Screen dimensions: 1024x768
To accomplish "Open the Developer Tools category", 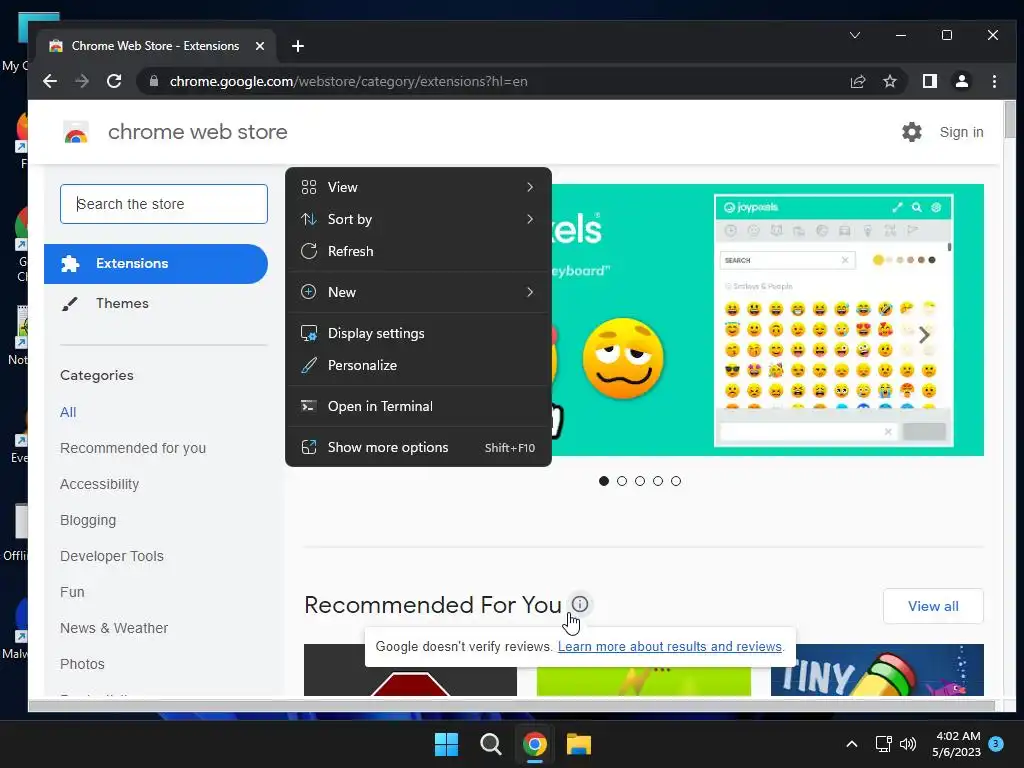I will click(x=112, y=556).
